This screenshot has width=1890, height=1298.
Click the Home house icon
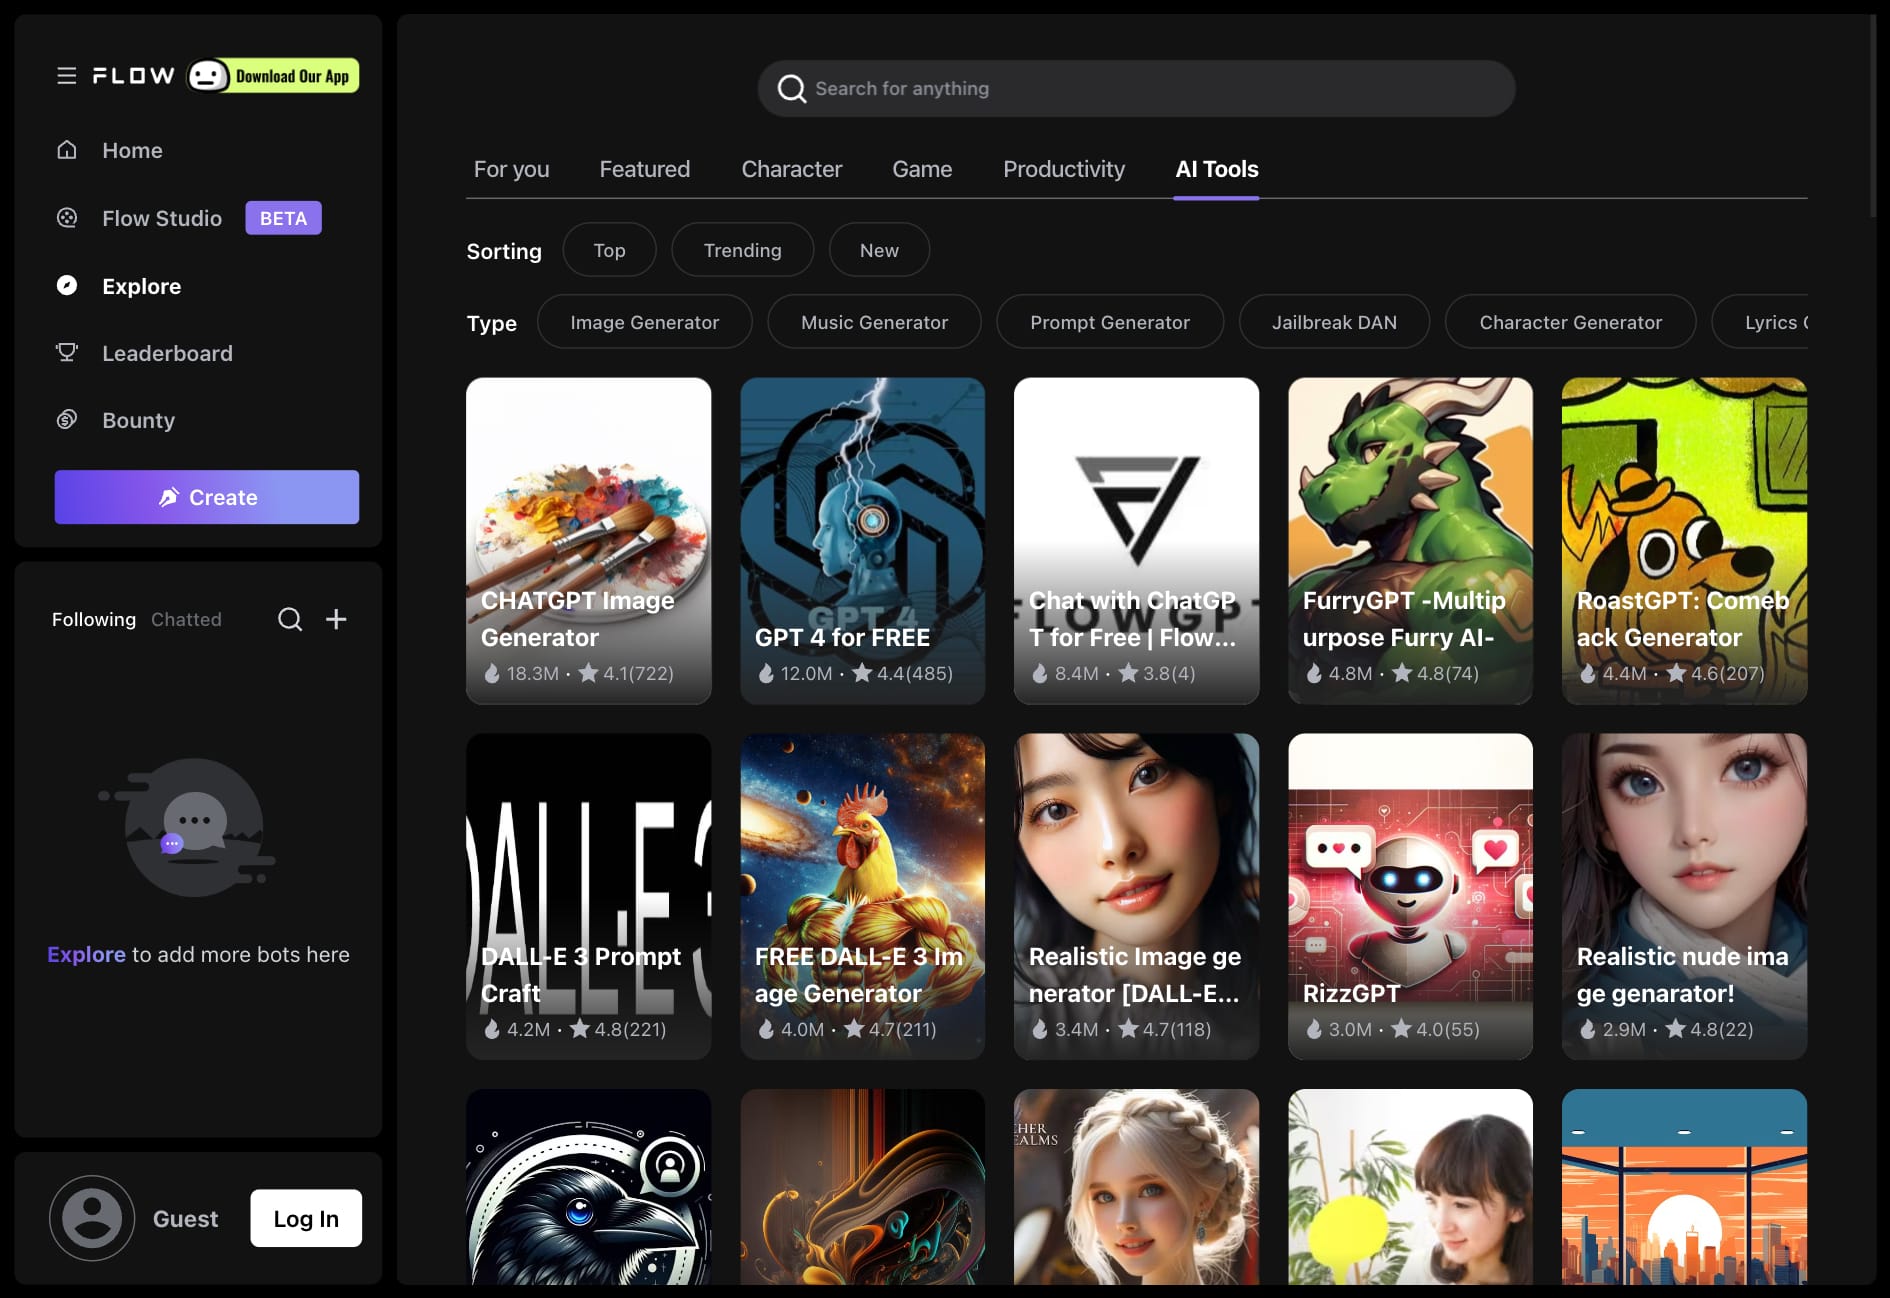point(67,150)
